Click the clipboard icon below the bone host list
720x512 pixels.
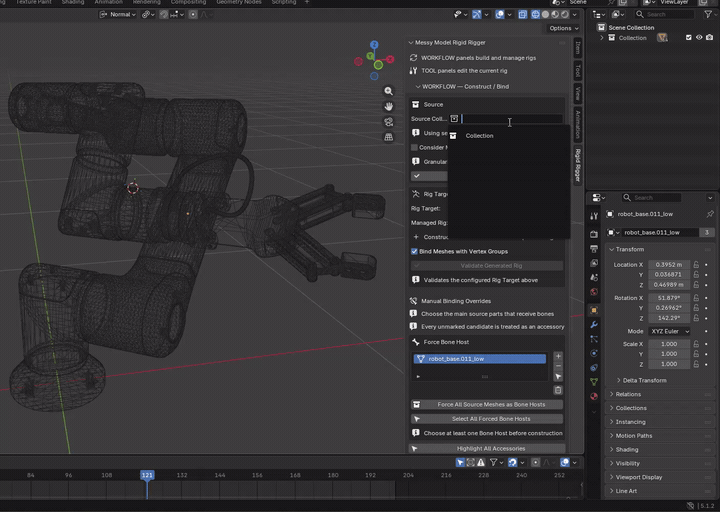[558, 390]
